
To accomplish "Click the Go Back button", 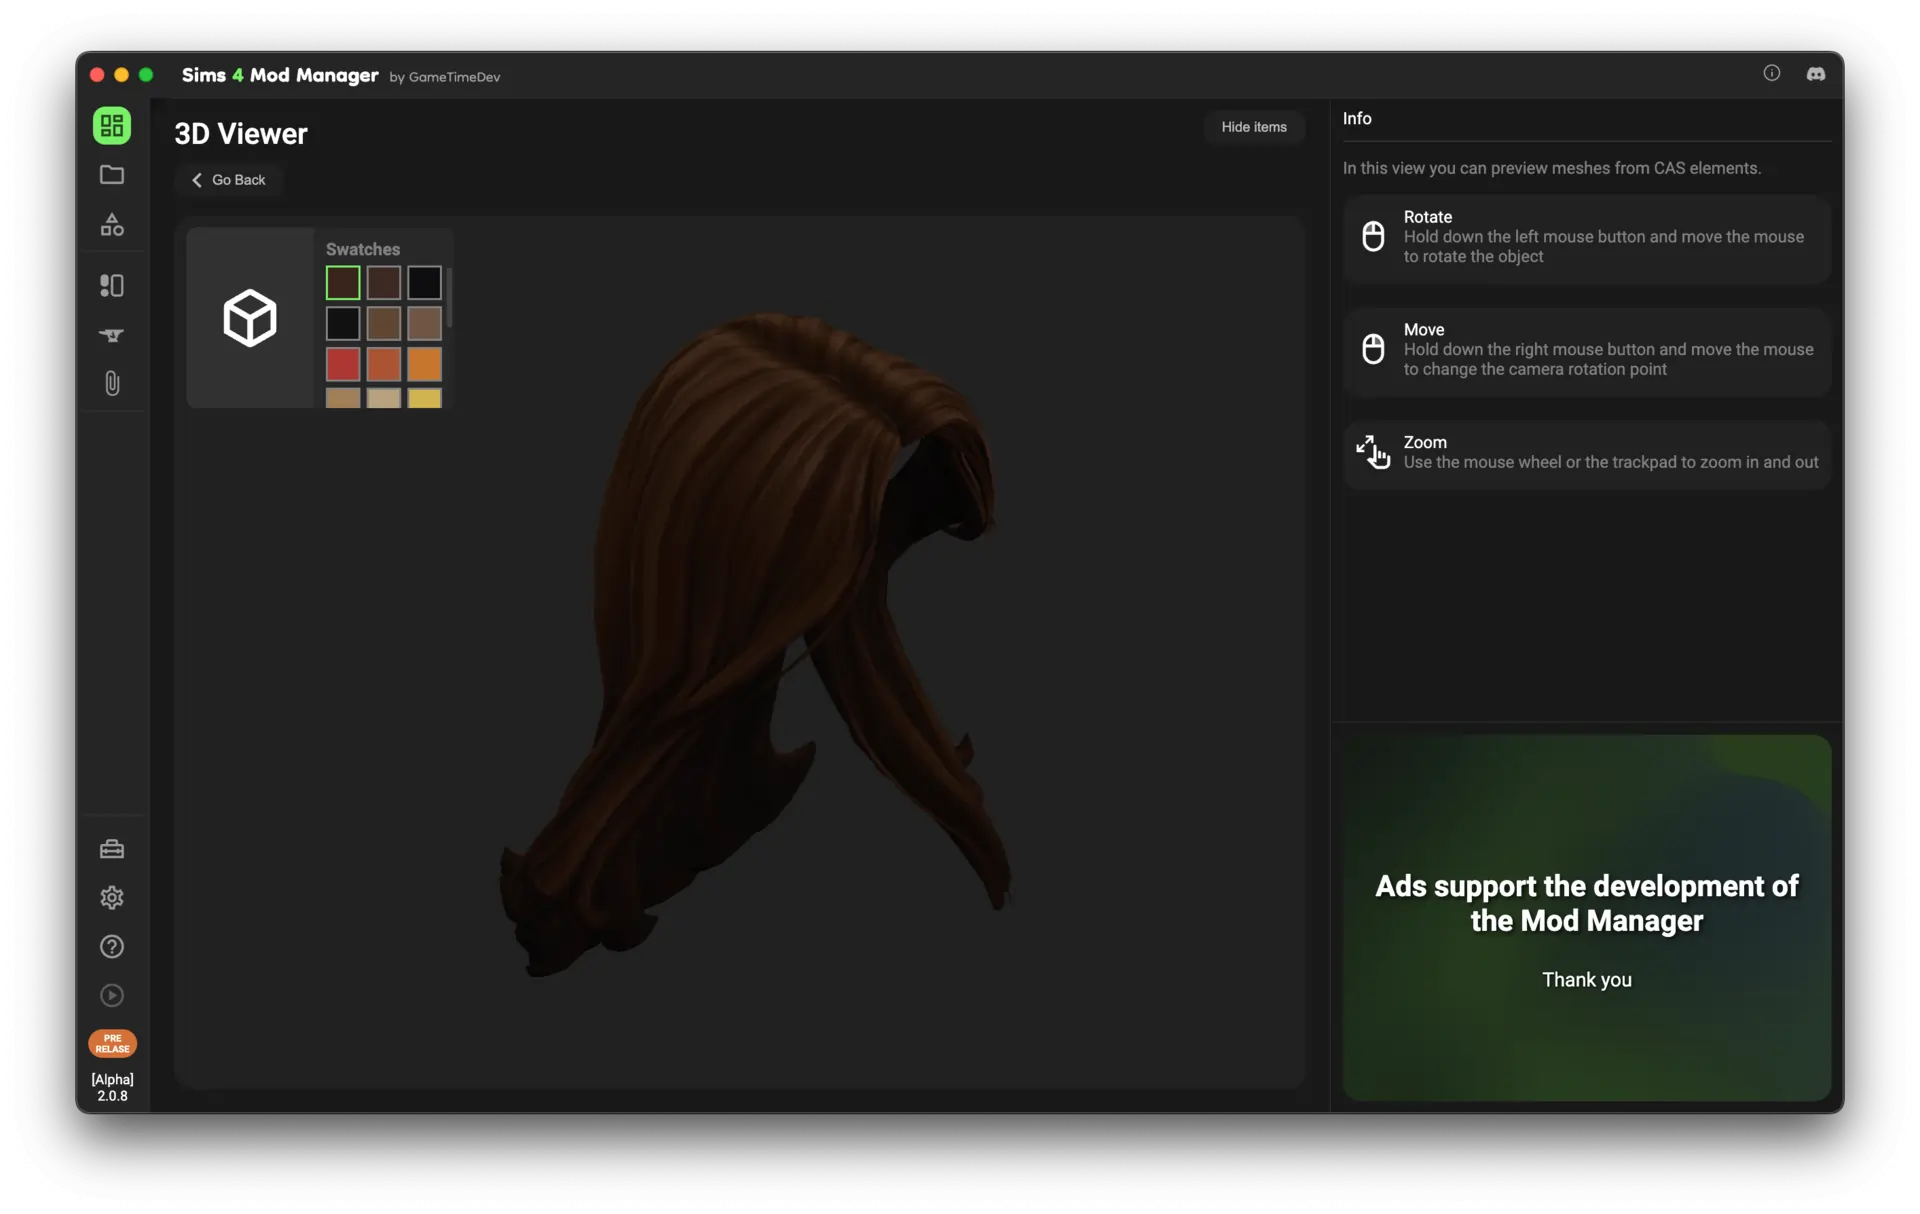I will click(229, 180).
